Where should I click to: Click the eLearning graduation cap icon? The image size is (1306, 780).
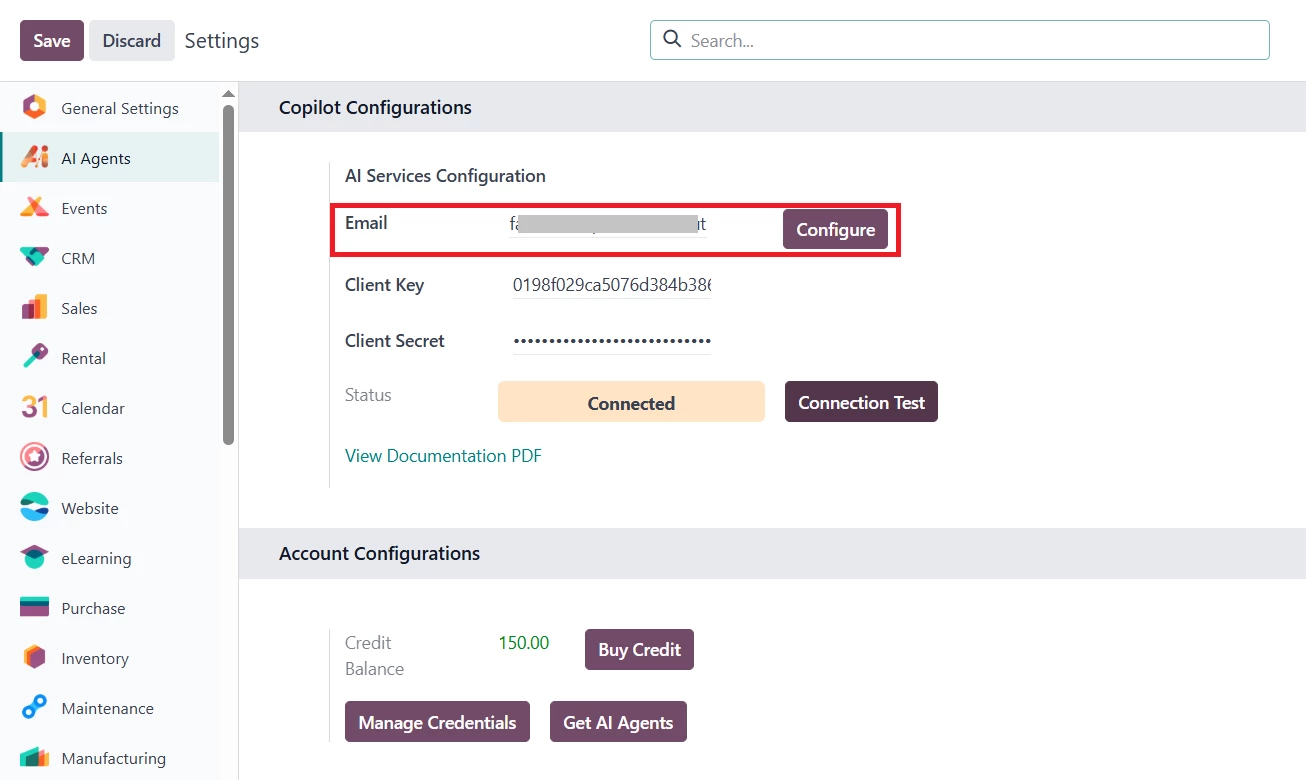(34, 558)
